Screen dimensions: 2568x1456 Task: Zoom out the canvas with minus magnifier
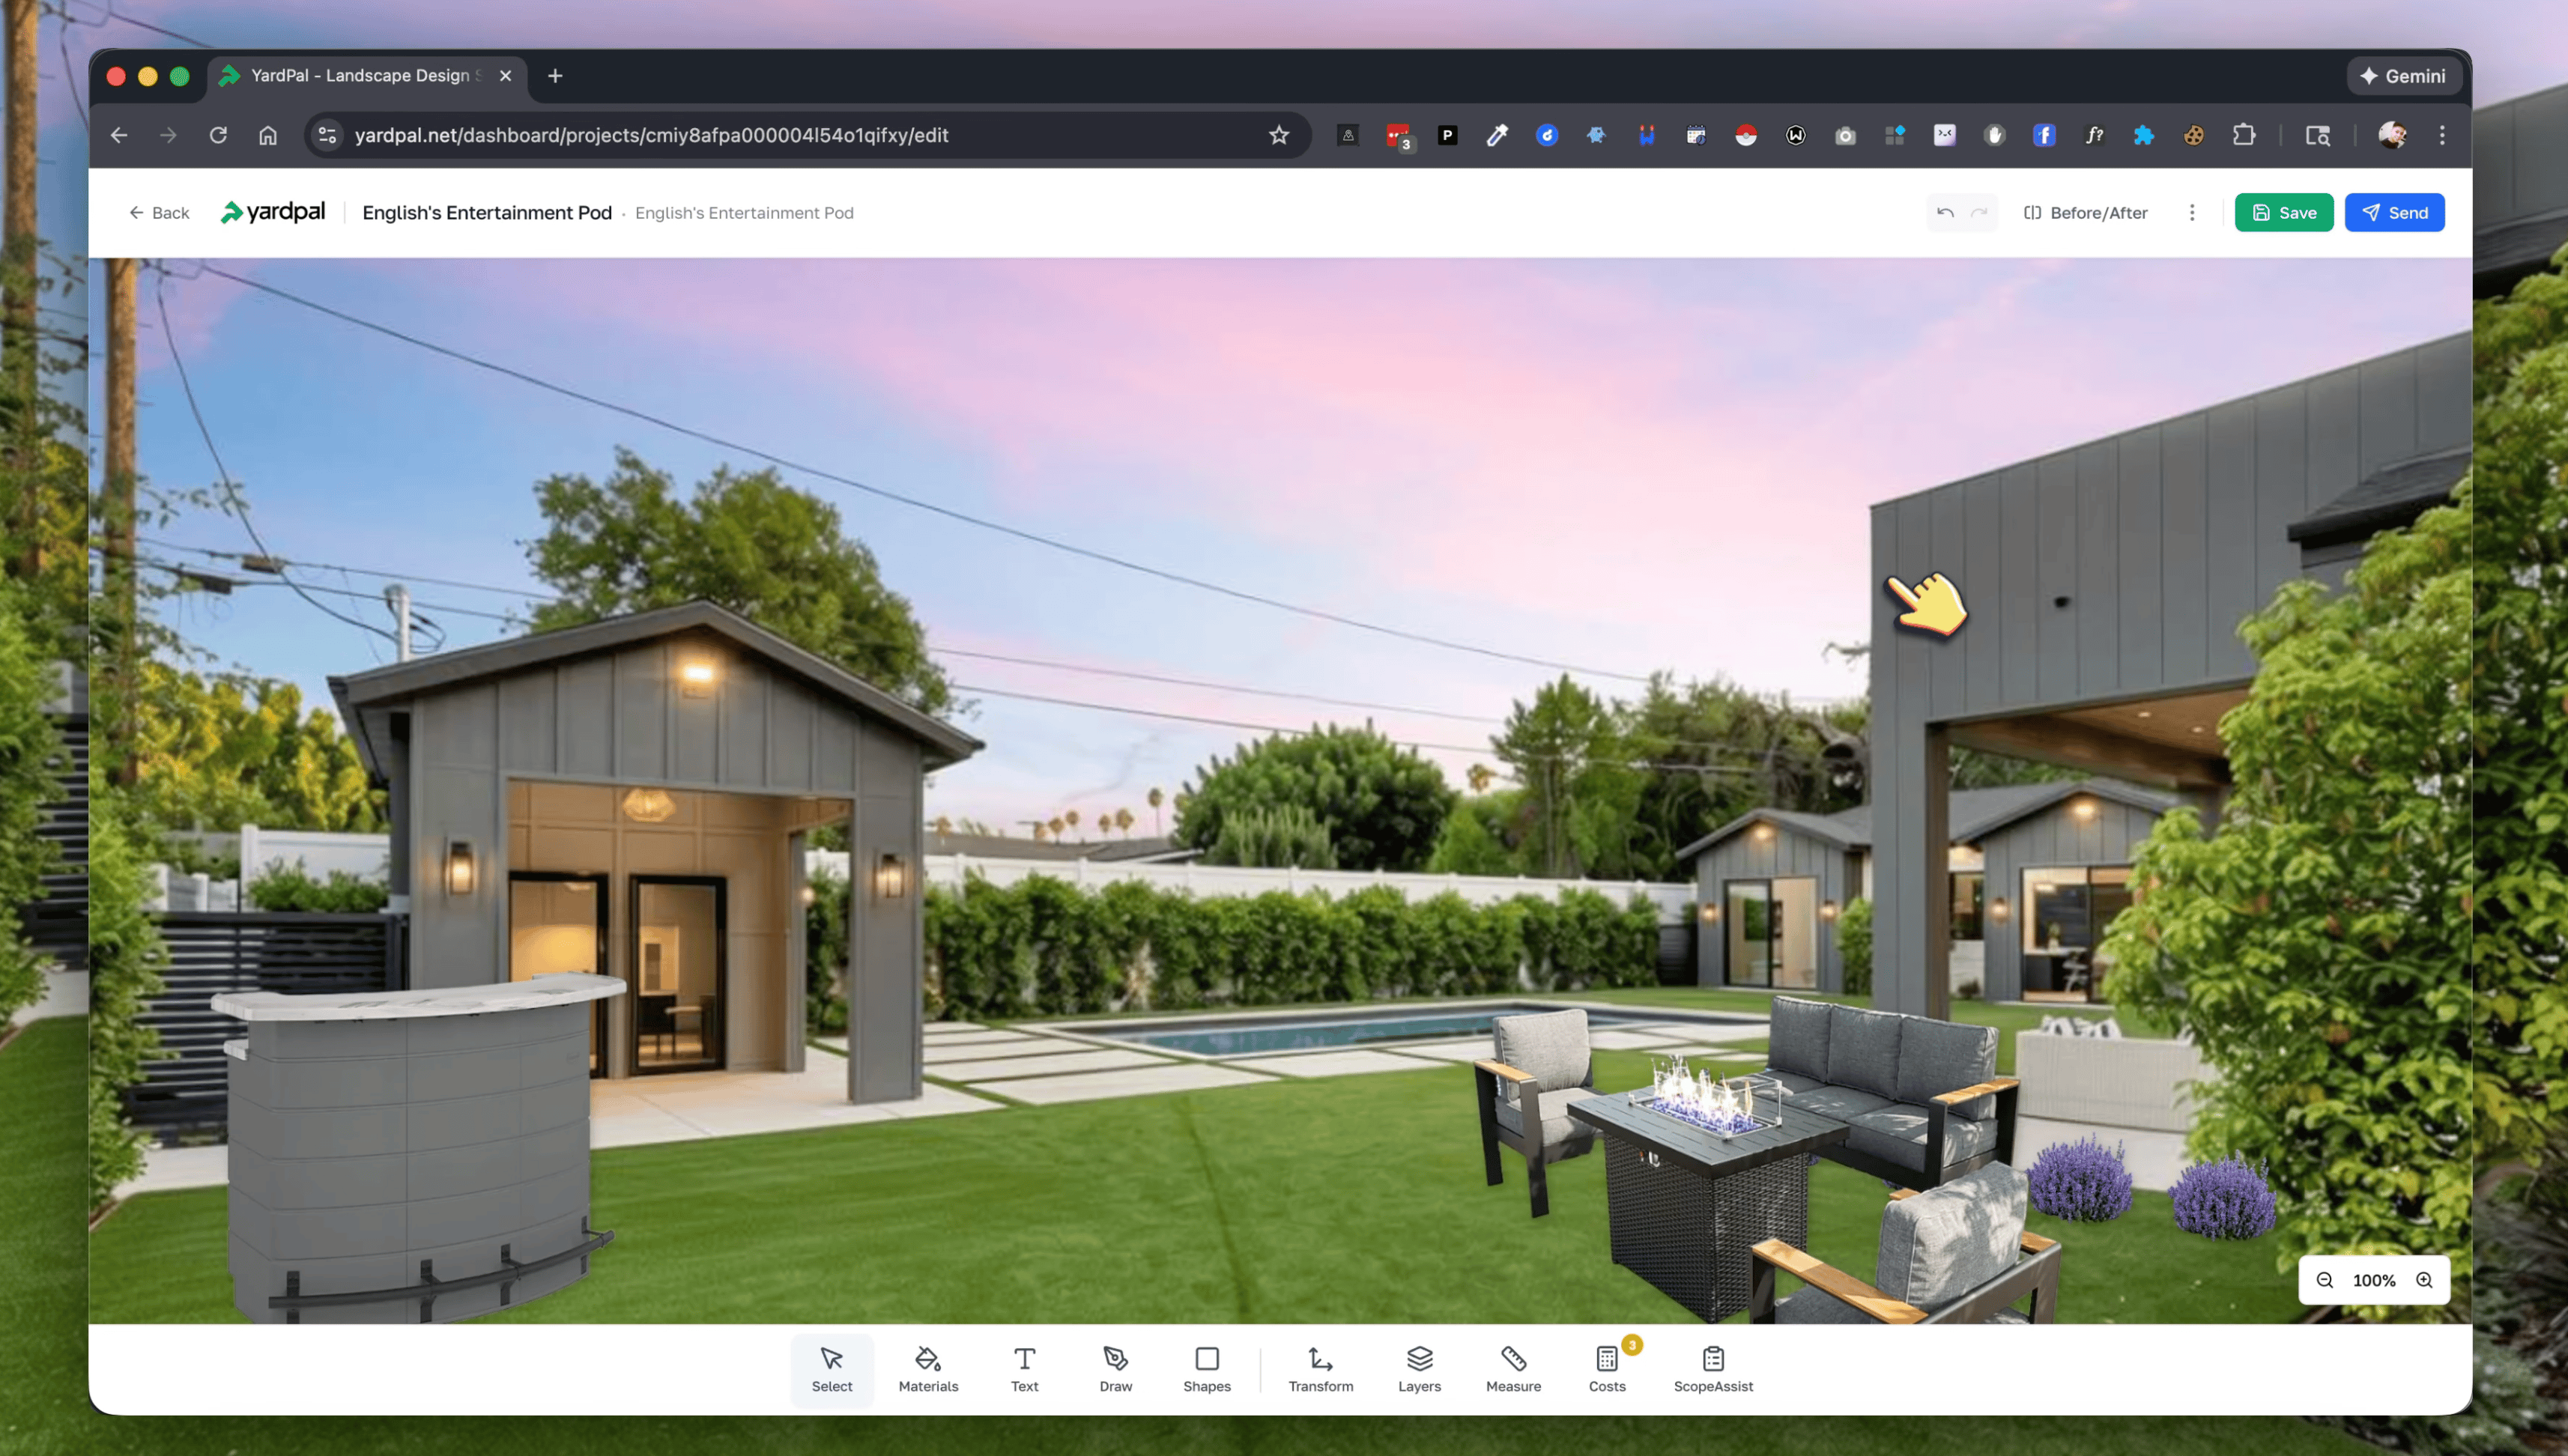(x=2324, y=1280)
